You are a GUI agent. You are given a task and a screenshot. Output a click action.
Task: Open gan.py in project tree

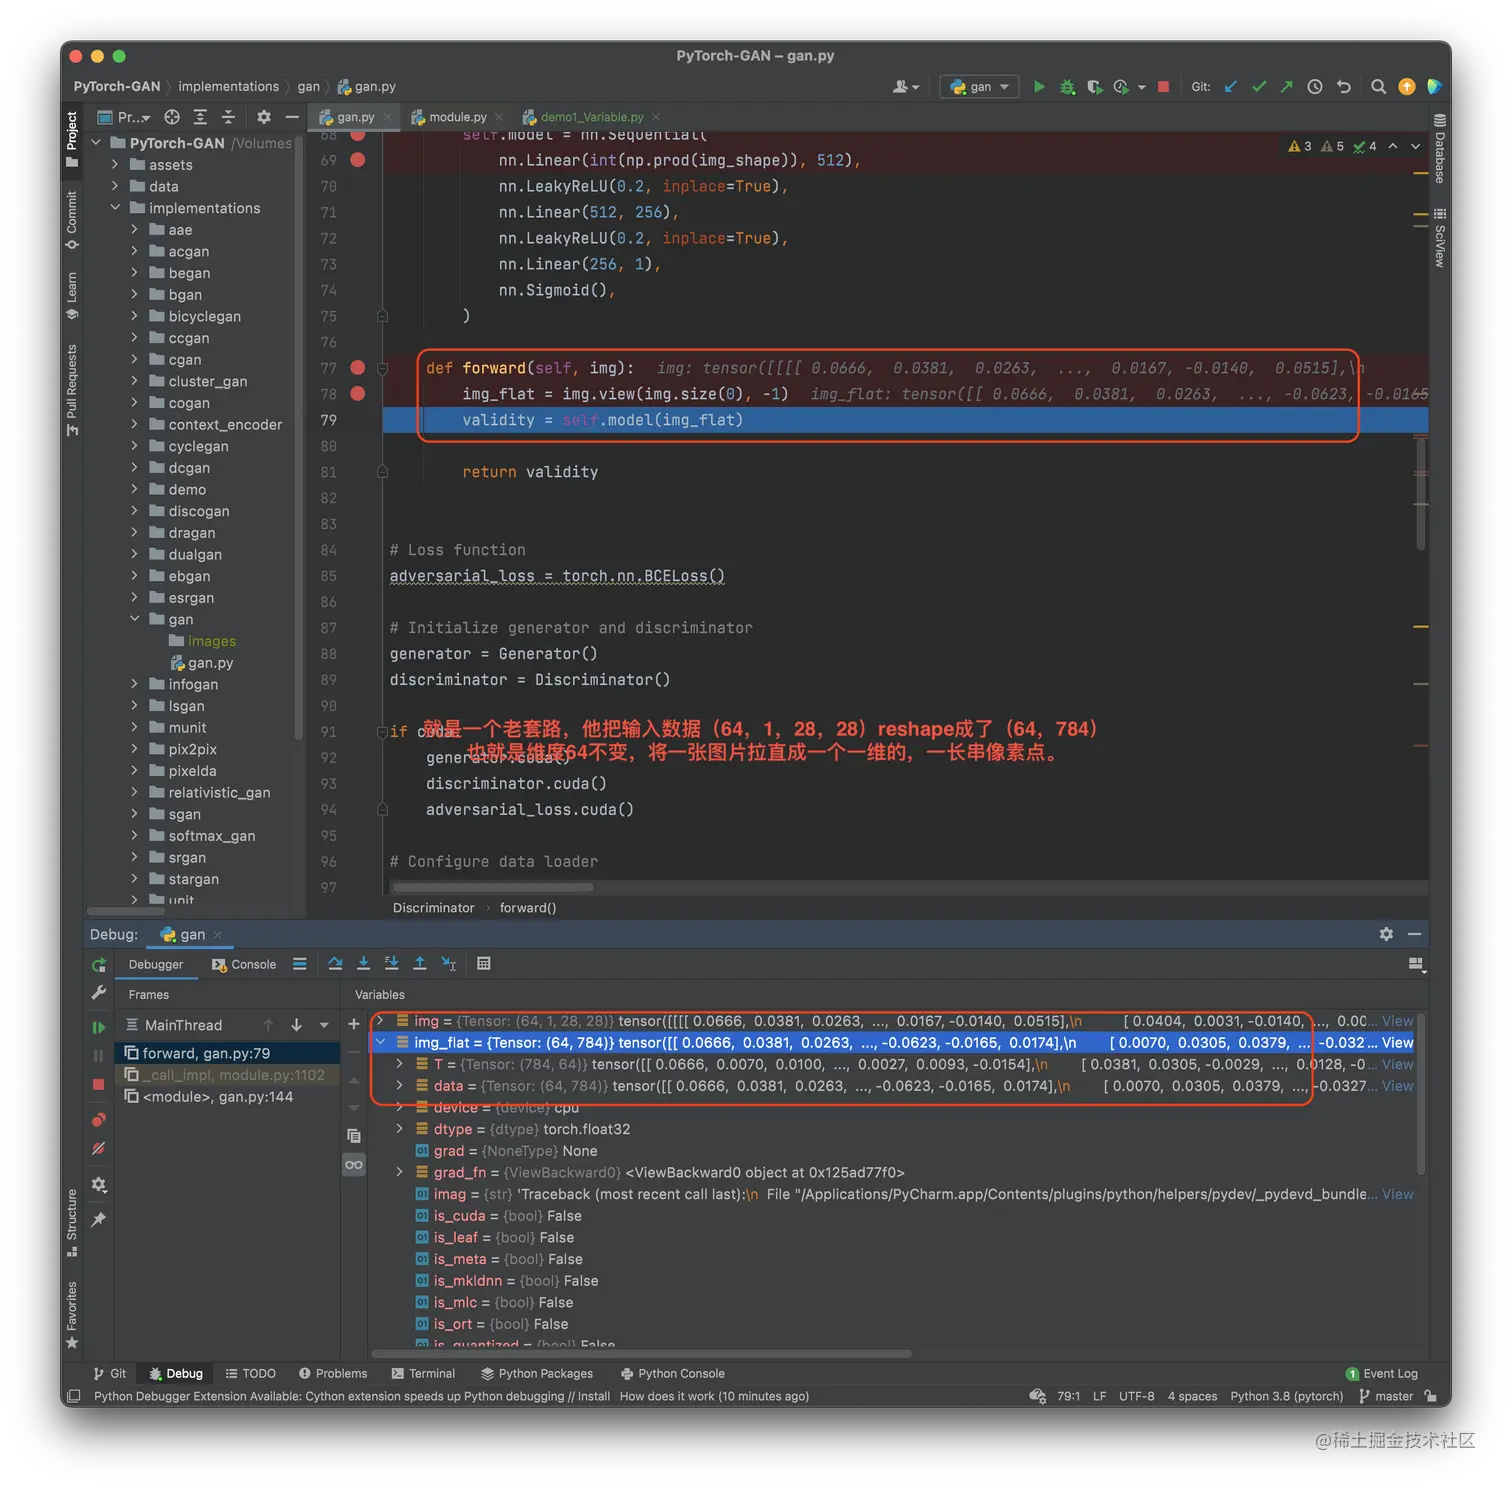click(x=210, y=663)
